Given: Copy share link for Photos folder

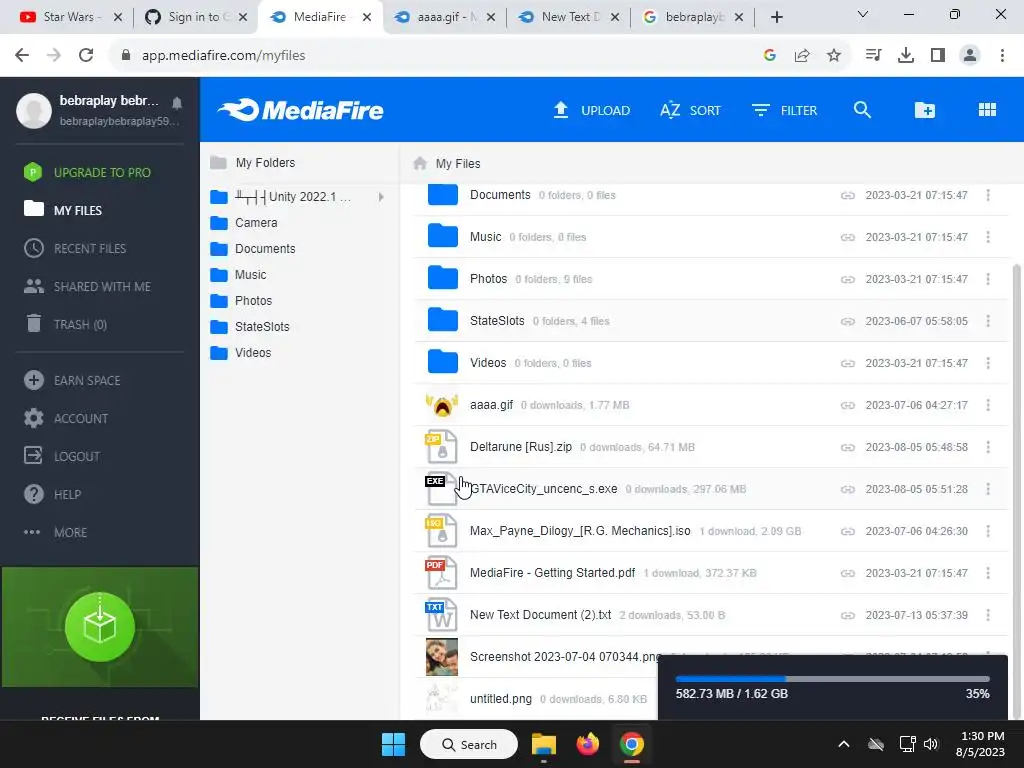Looking at the screenshot, I should click(x=848, y=280).
